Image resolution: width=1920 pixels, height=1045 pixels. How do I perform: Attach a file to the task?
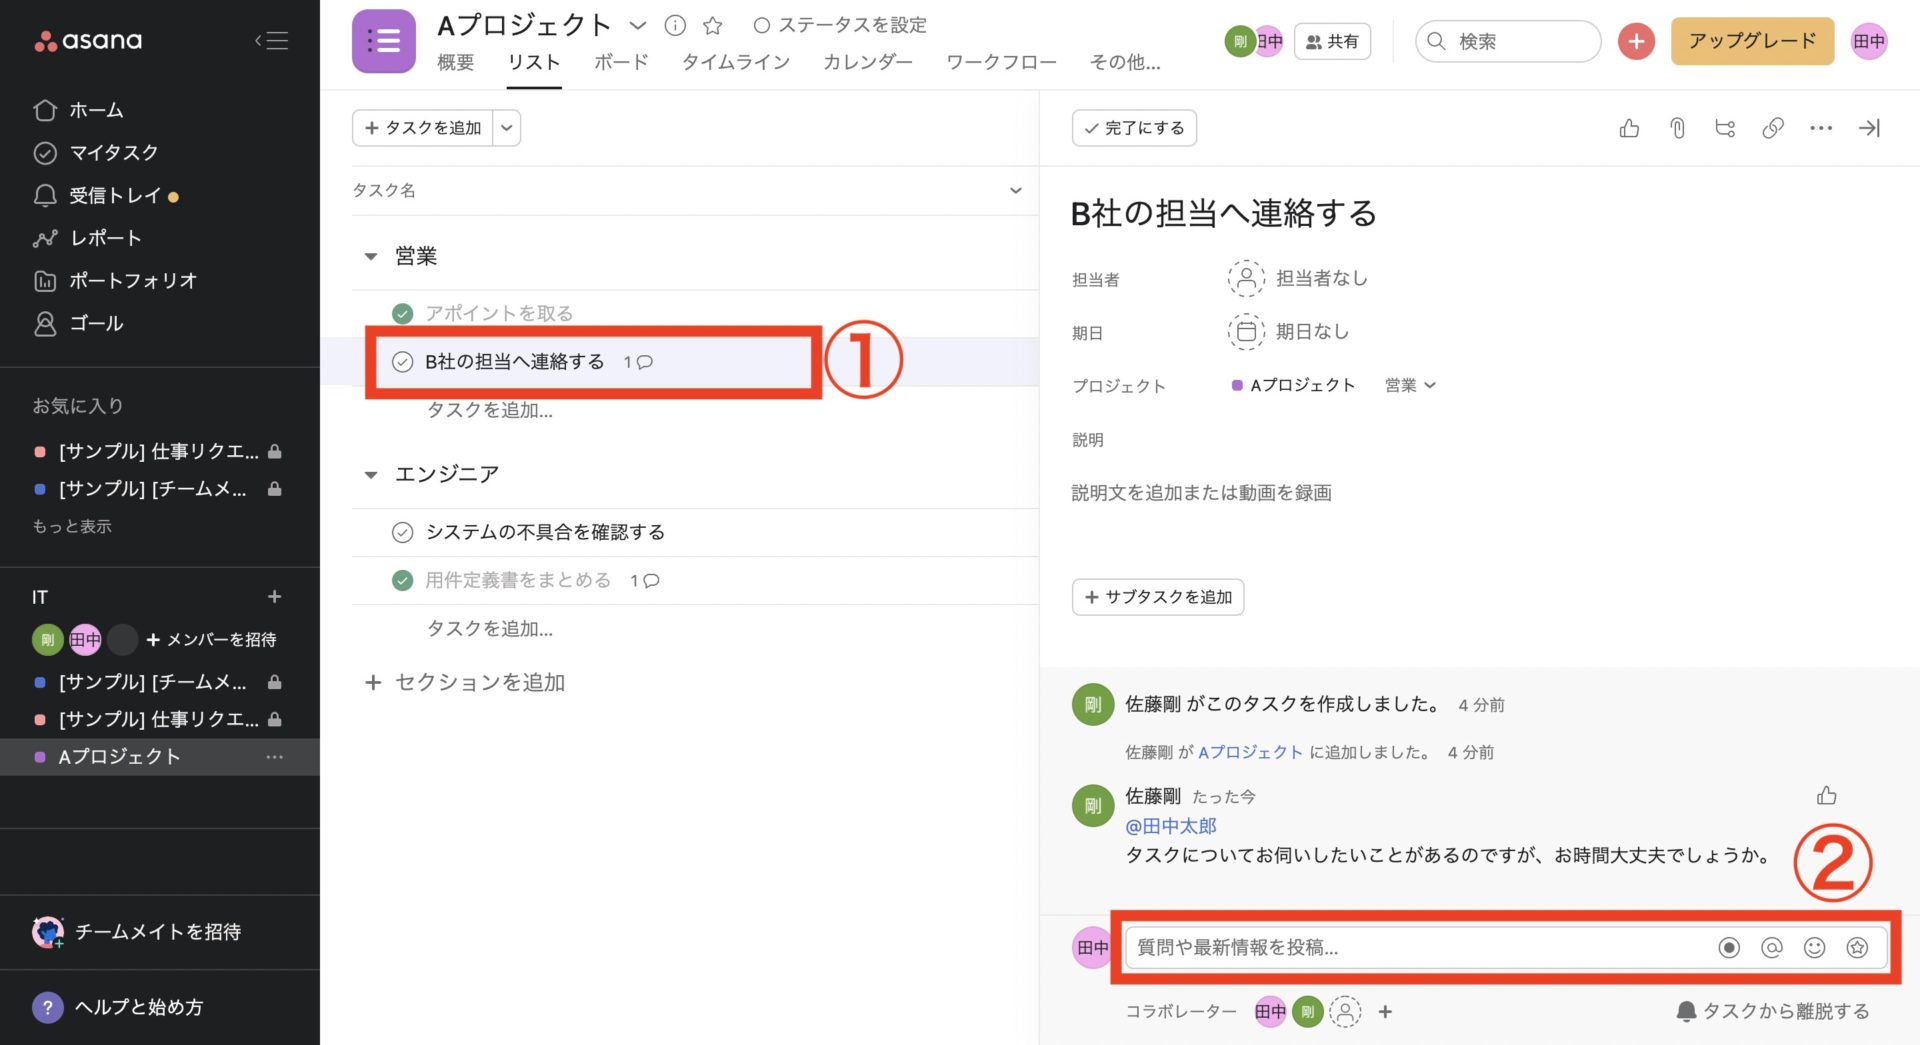pyautogui.click(x=1677, y=128)
